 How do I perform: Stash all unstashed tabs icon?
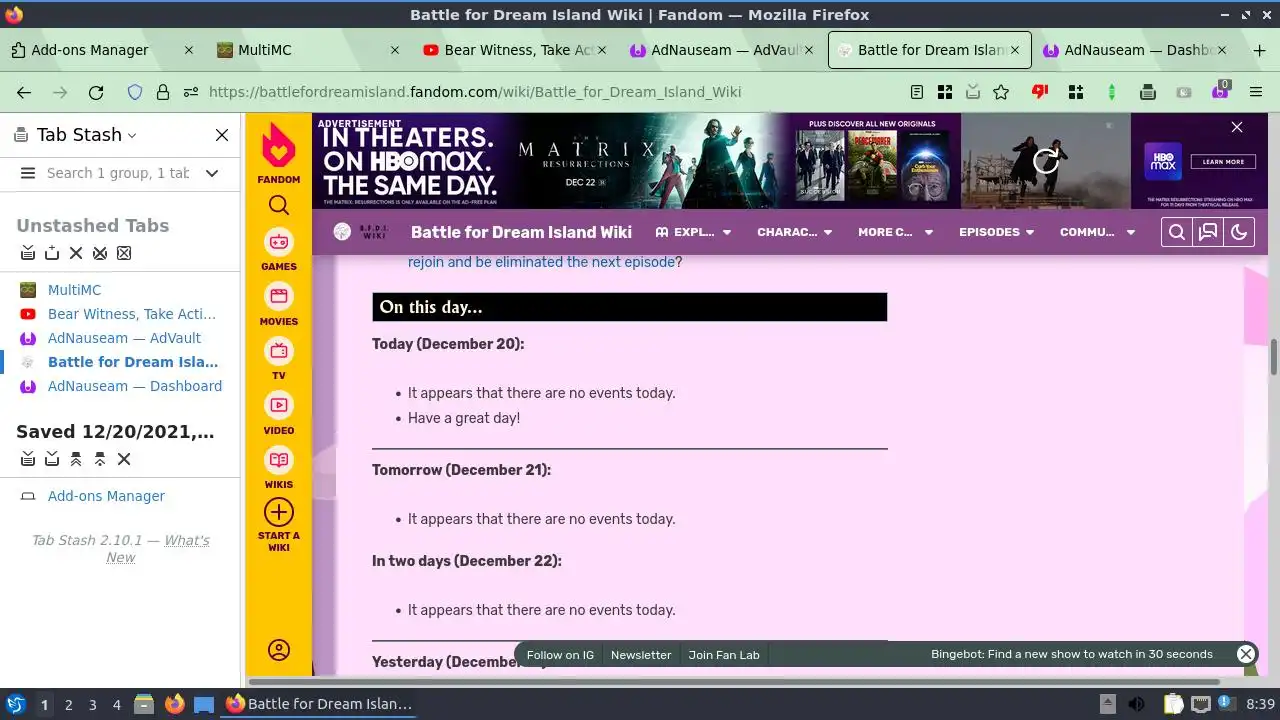tap(28, 253)
